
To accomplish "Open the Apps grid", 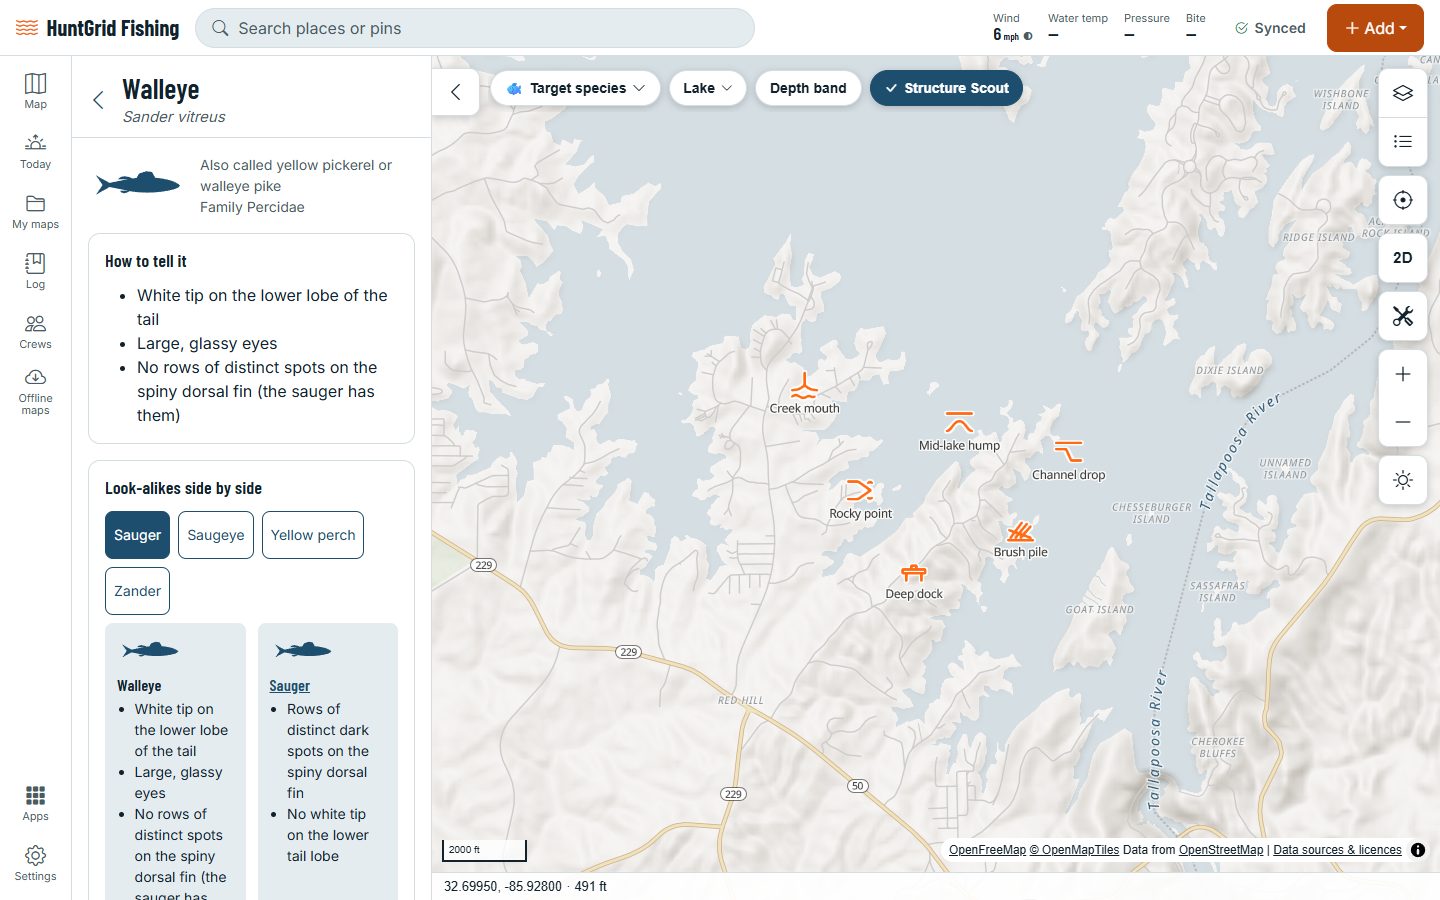I will pyautogui.click(x=35, y=803).
